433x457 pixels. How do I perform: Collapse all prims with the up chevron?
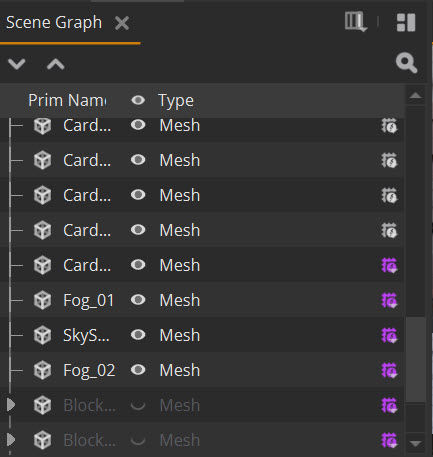click(x=55, y=64)
